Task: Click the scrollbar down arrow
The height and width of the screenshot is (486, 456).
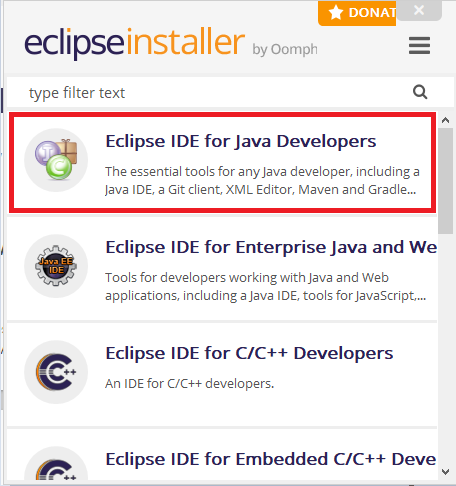Action: pos(445,472)
